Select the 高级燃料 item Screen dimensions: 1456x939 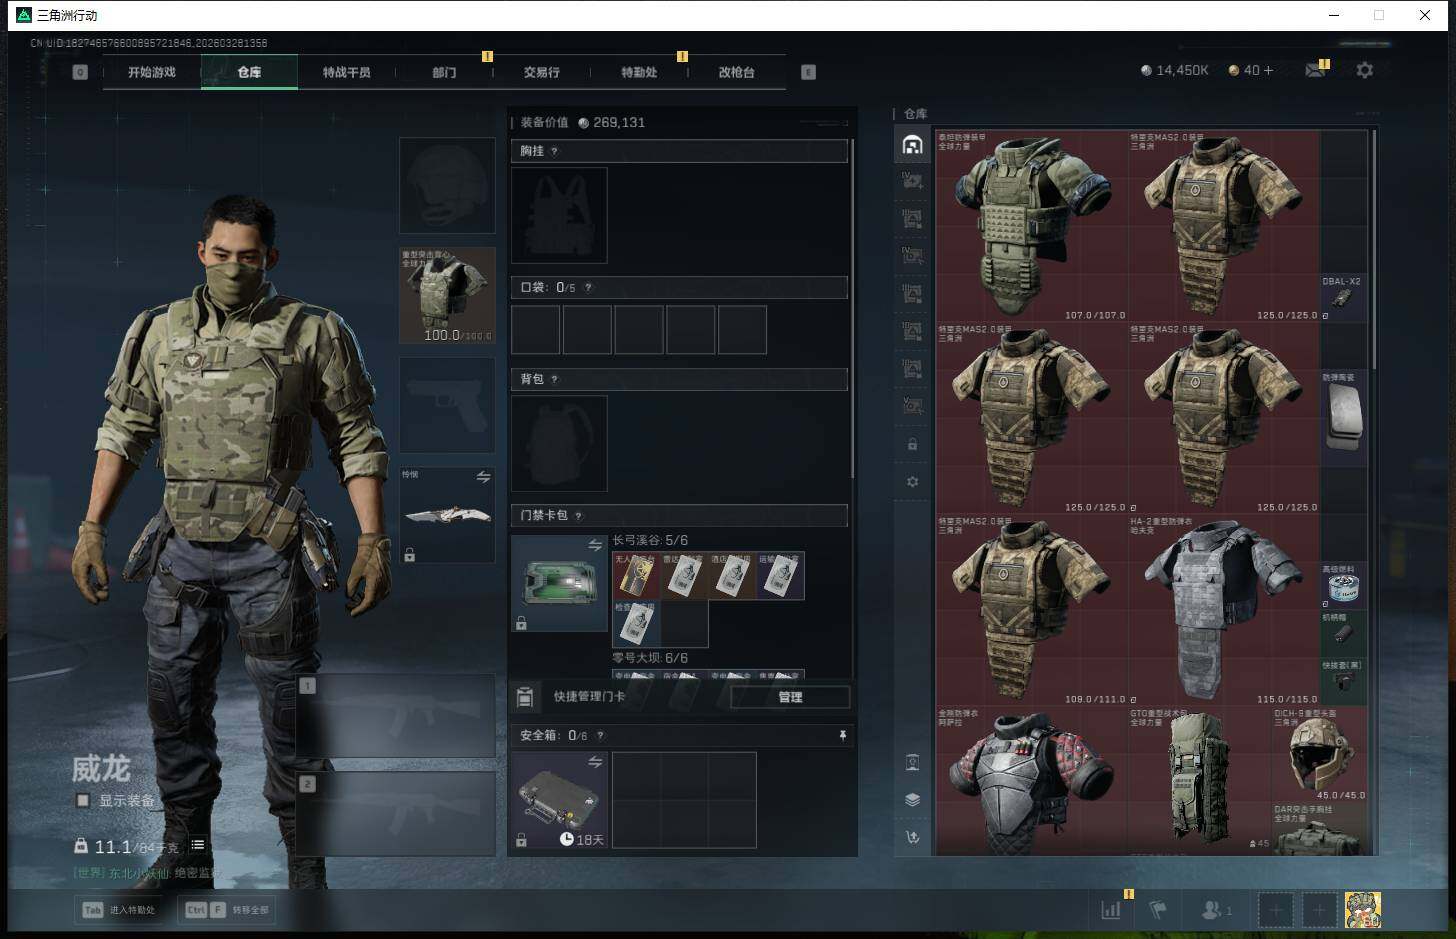[x=1343, y=586]
